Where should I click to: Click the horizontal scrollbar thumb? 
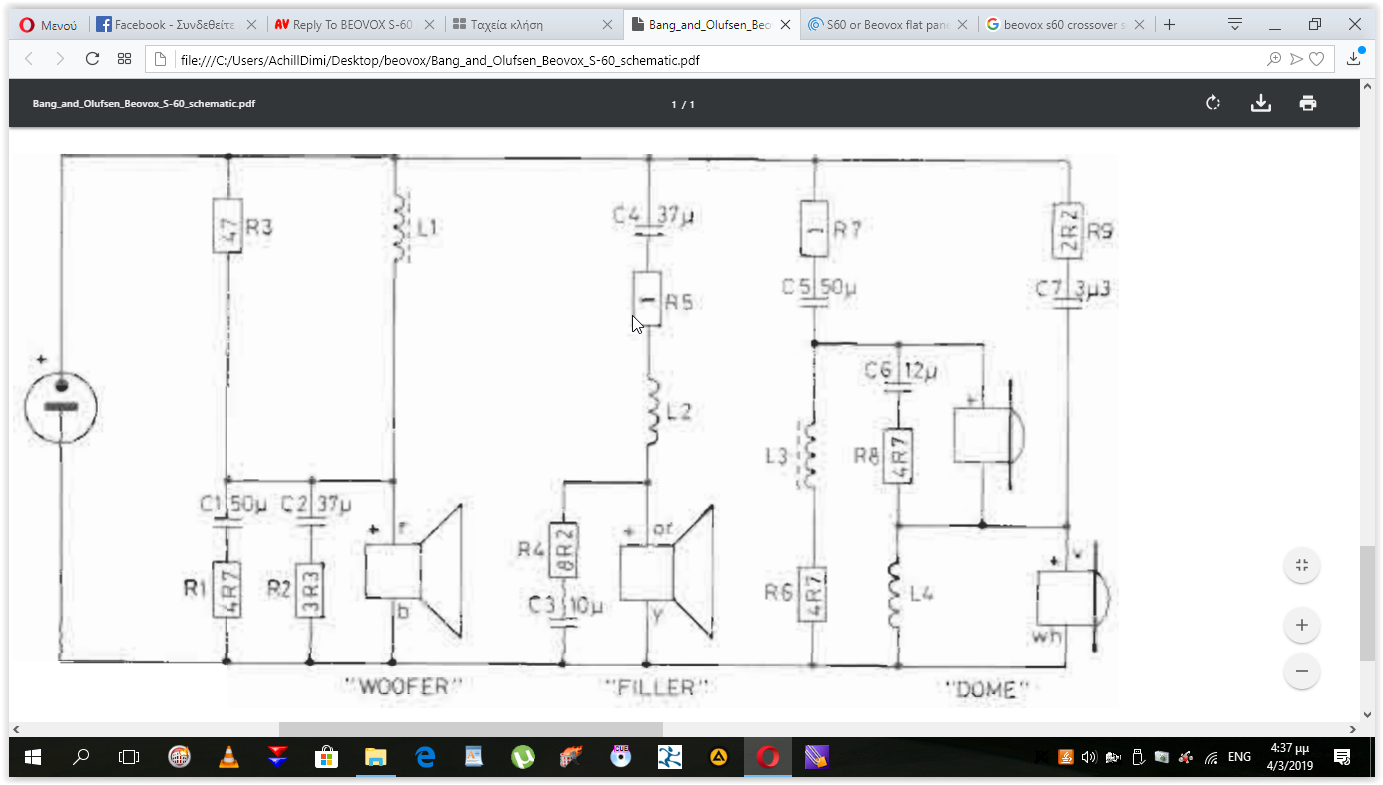coord(470,730)
